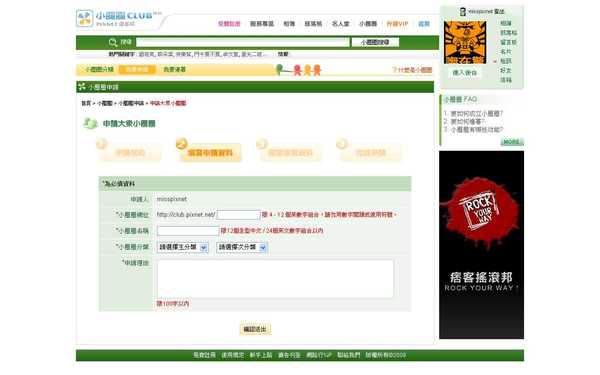The width and height of the screenshot is (600, 375).
Task: Click the 留言板 link in user panel
Action: 509,42
